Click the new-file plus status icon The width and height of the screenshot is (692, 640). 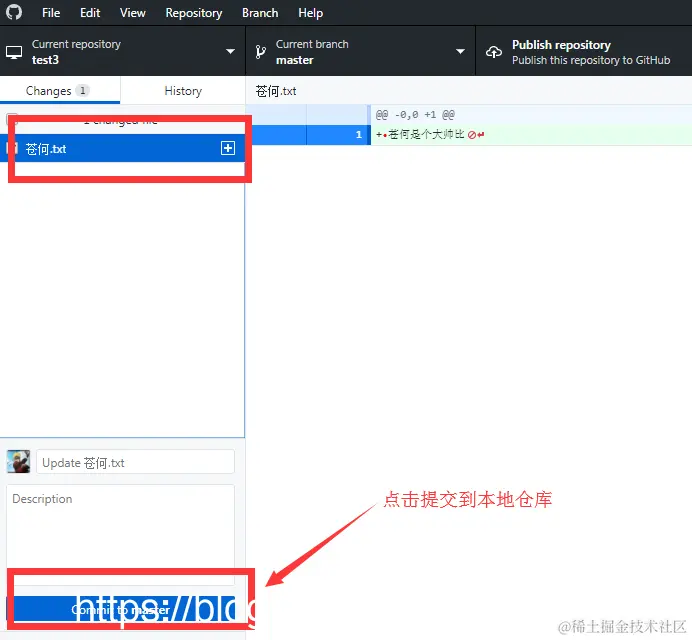pos(228,148)
